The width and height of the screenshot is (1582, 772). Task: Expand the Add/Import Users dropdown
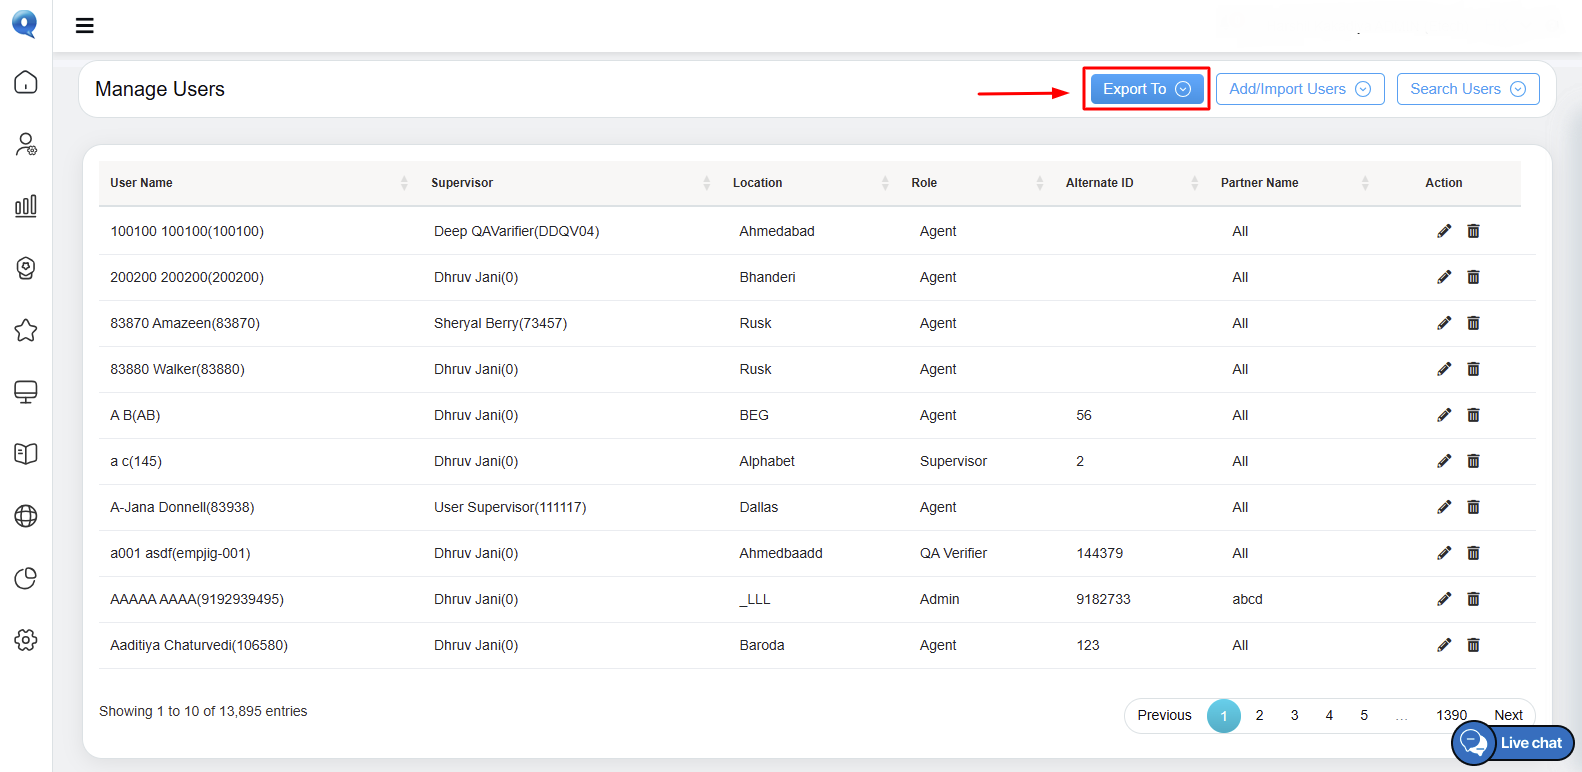click(x=1300, y=89)
